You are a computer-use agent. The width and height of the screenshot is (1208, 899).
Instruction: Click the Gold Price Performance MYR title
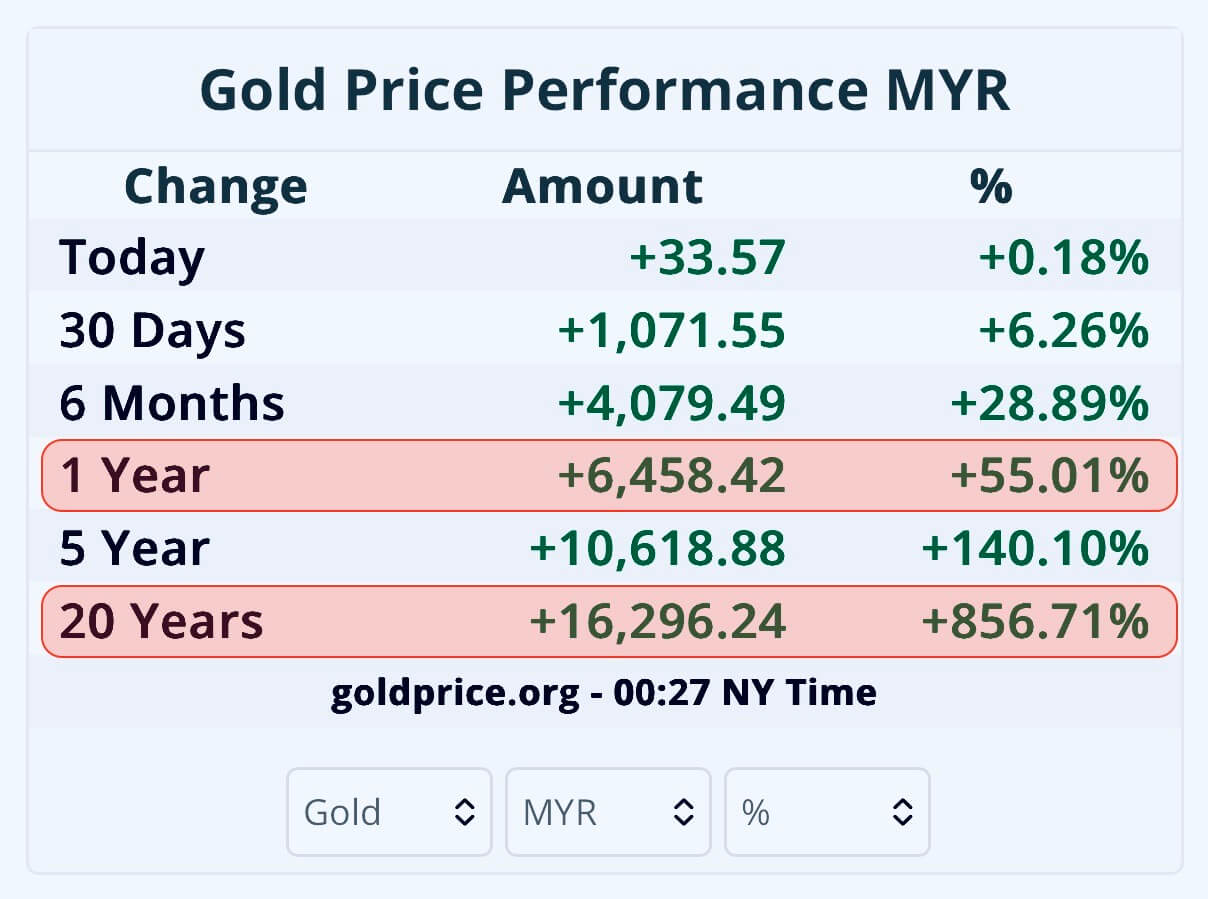pyautogui.click(x=604, y=90)
